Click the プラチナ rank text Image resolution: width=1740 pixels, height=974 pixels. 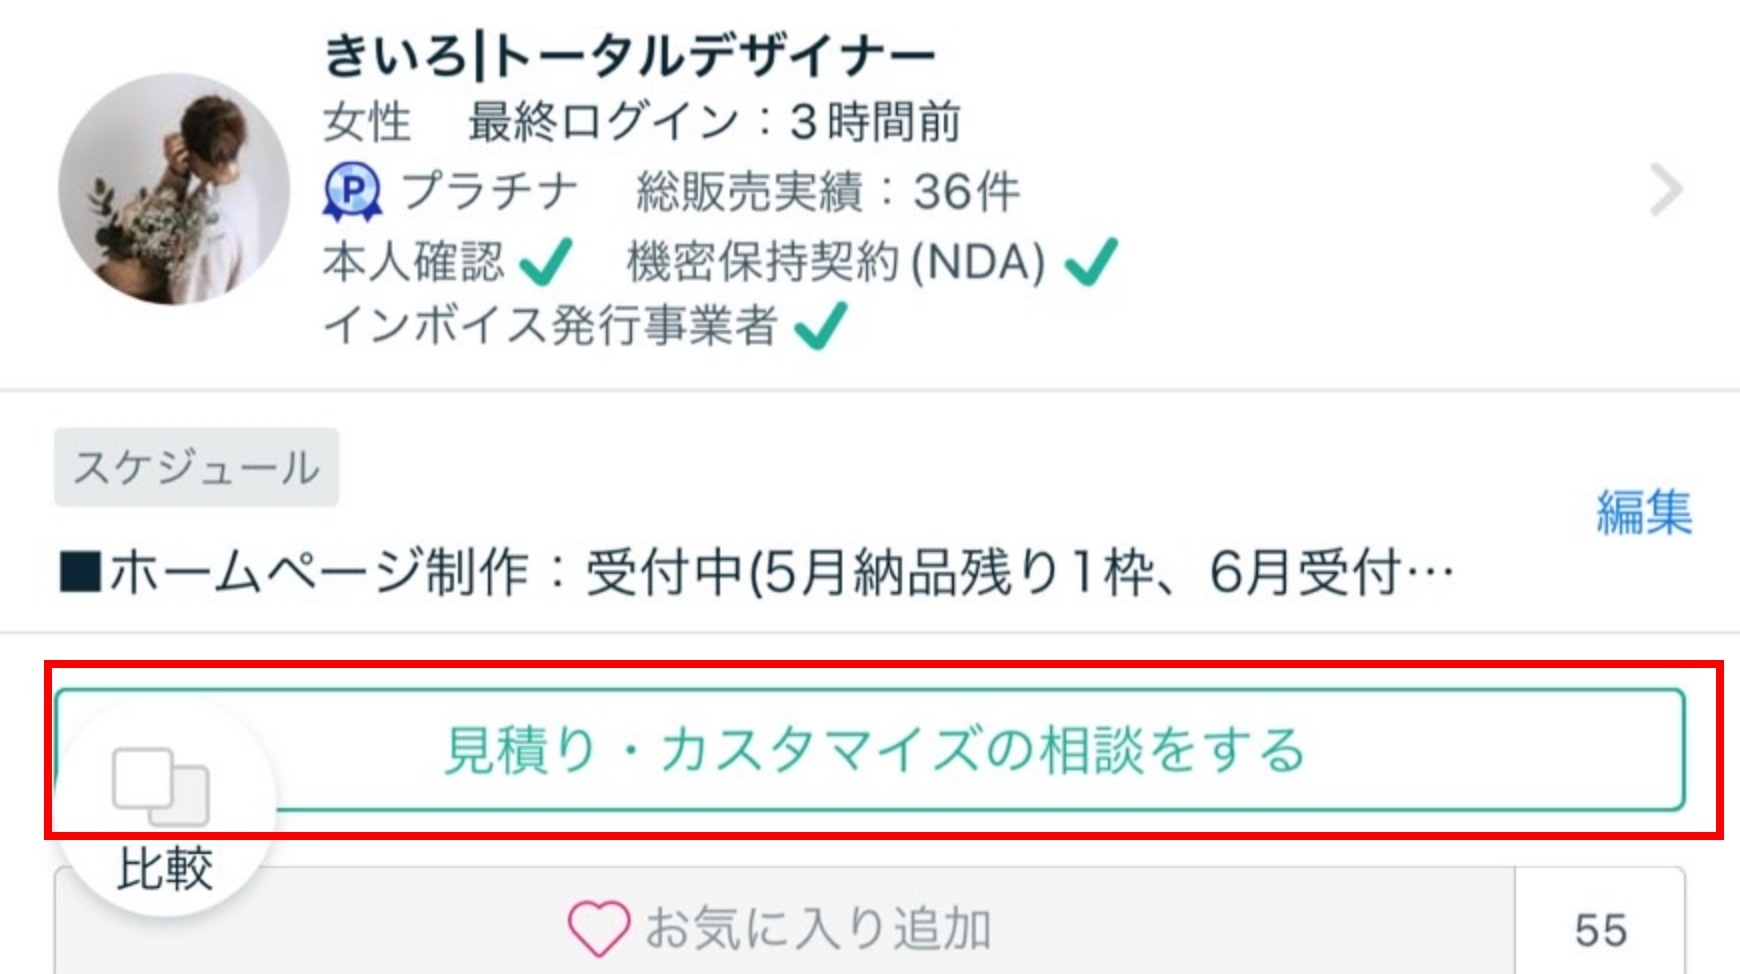pos(490,191)
